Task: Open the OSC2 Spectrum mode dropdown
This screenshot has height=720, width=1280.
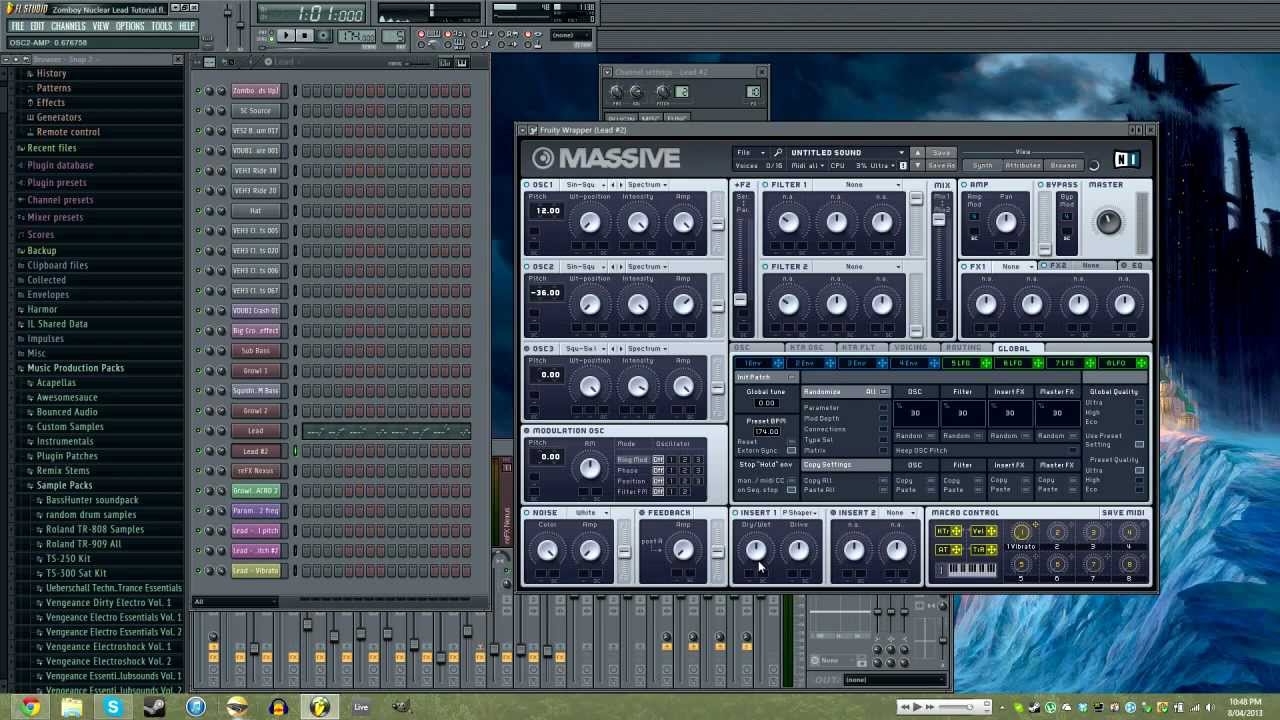Action: [x=647, y=267]
